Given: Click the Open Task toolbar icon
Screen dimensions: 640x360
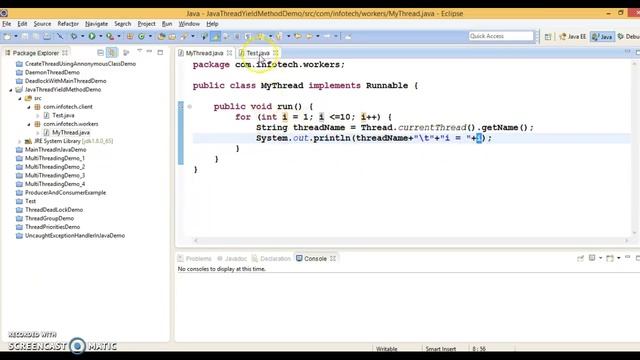Looking at the screenshot, I should [x=172, y=37].
